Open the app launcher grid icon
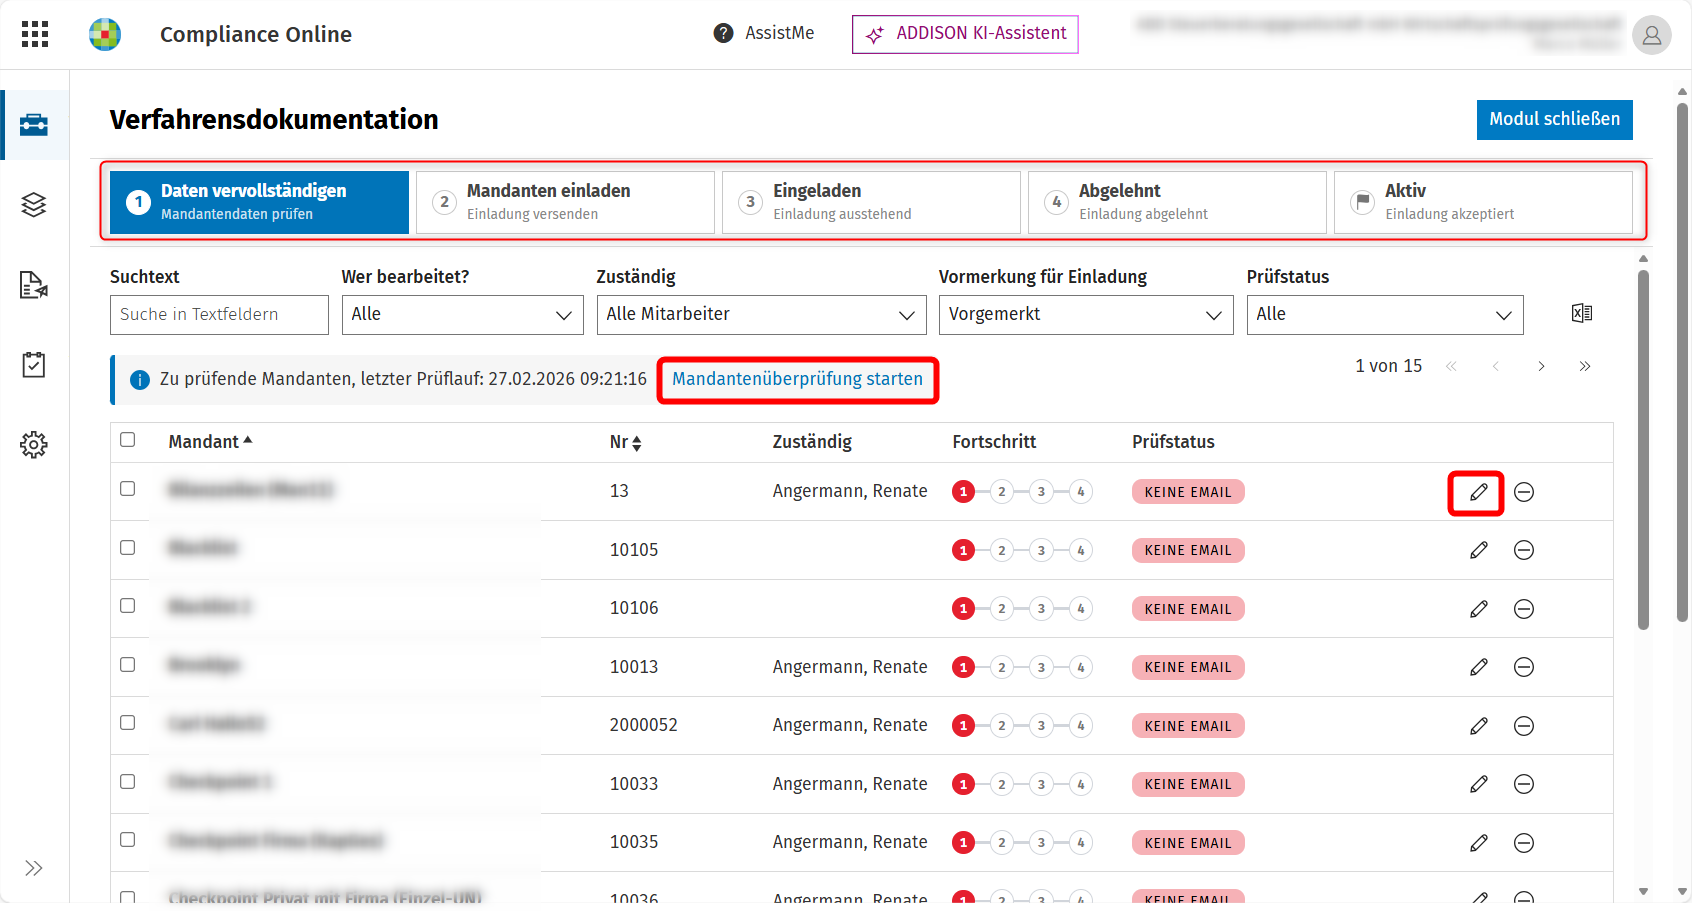The height and width of the screenshot is (916, 1692). click(35, 34)
